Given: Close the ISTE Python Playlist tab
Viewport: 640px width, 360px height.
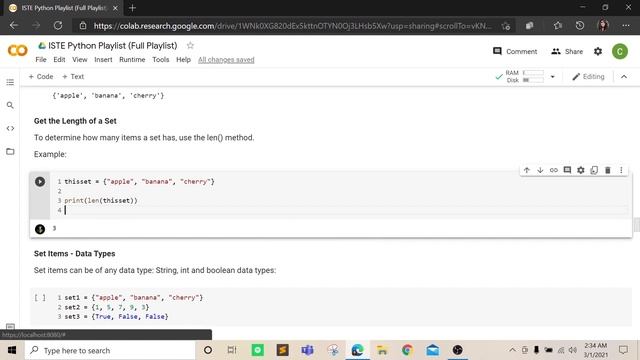Looking at the screenshot, I should [115, 8].
